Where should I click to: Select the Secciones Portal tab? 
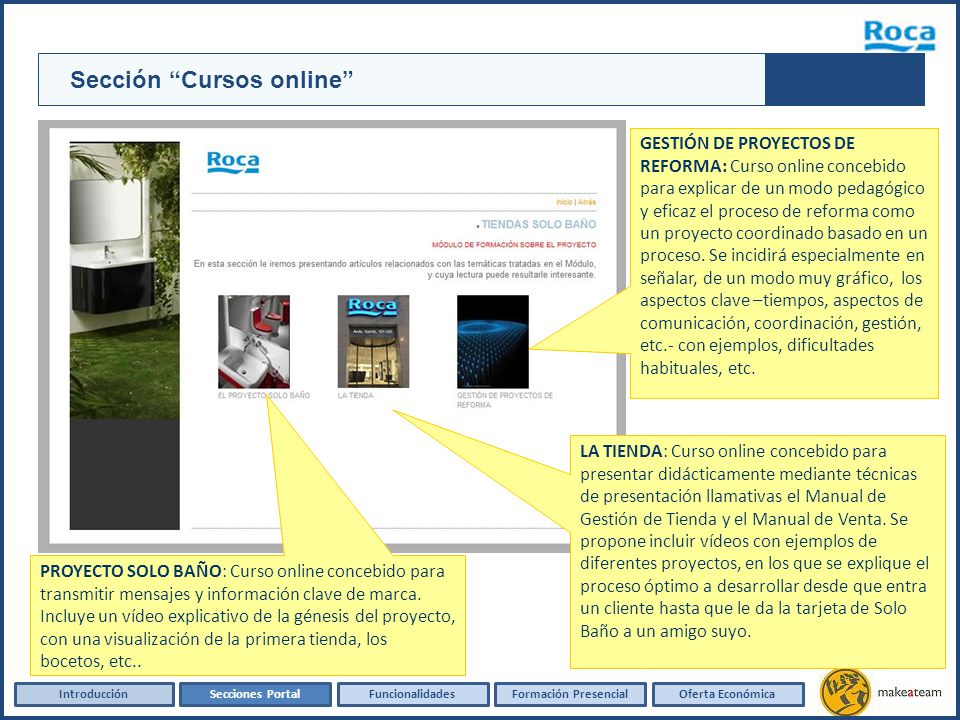(x=255, y=694)
